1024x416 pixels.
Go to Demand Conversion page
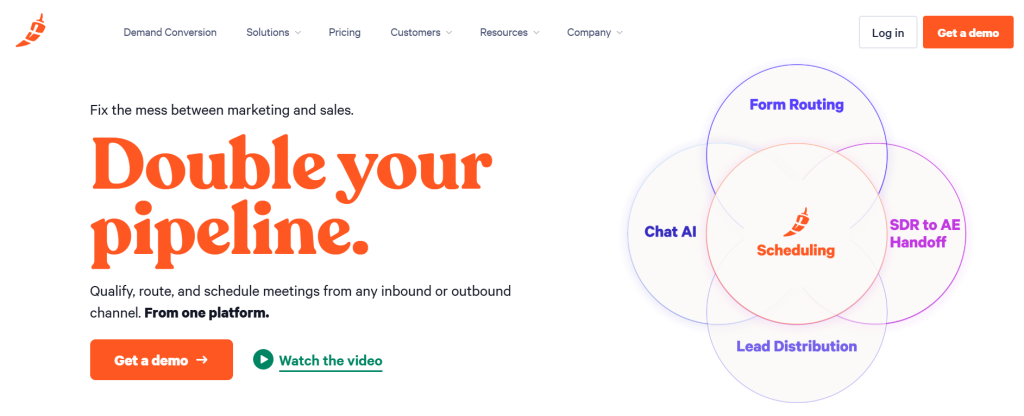[170, 32]
